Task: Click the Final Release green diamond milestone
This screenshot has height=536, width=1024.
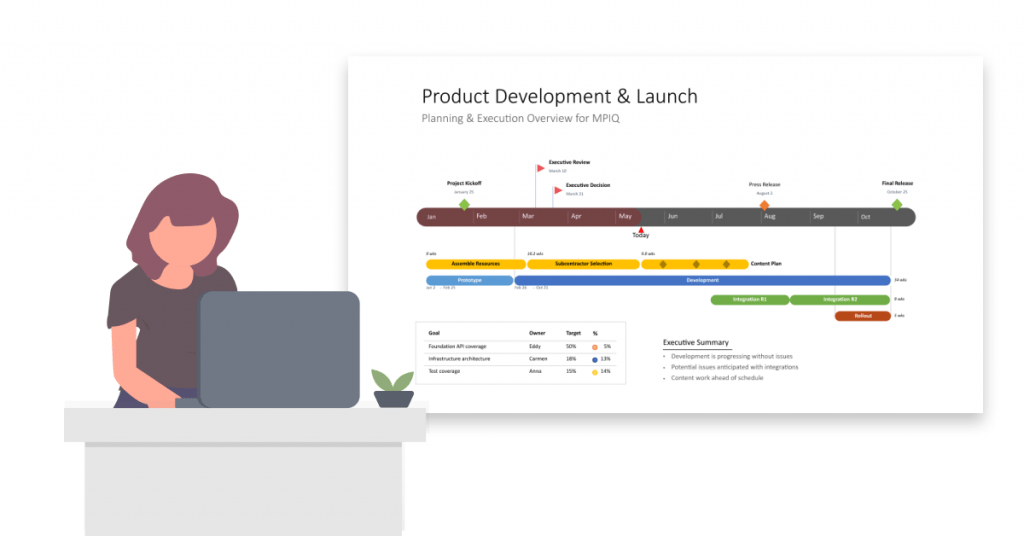Action: click(x=896, y=205)
